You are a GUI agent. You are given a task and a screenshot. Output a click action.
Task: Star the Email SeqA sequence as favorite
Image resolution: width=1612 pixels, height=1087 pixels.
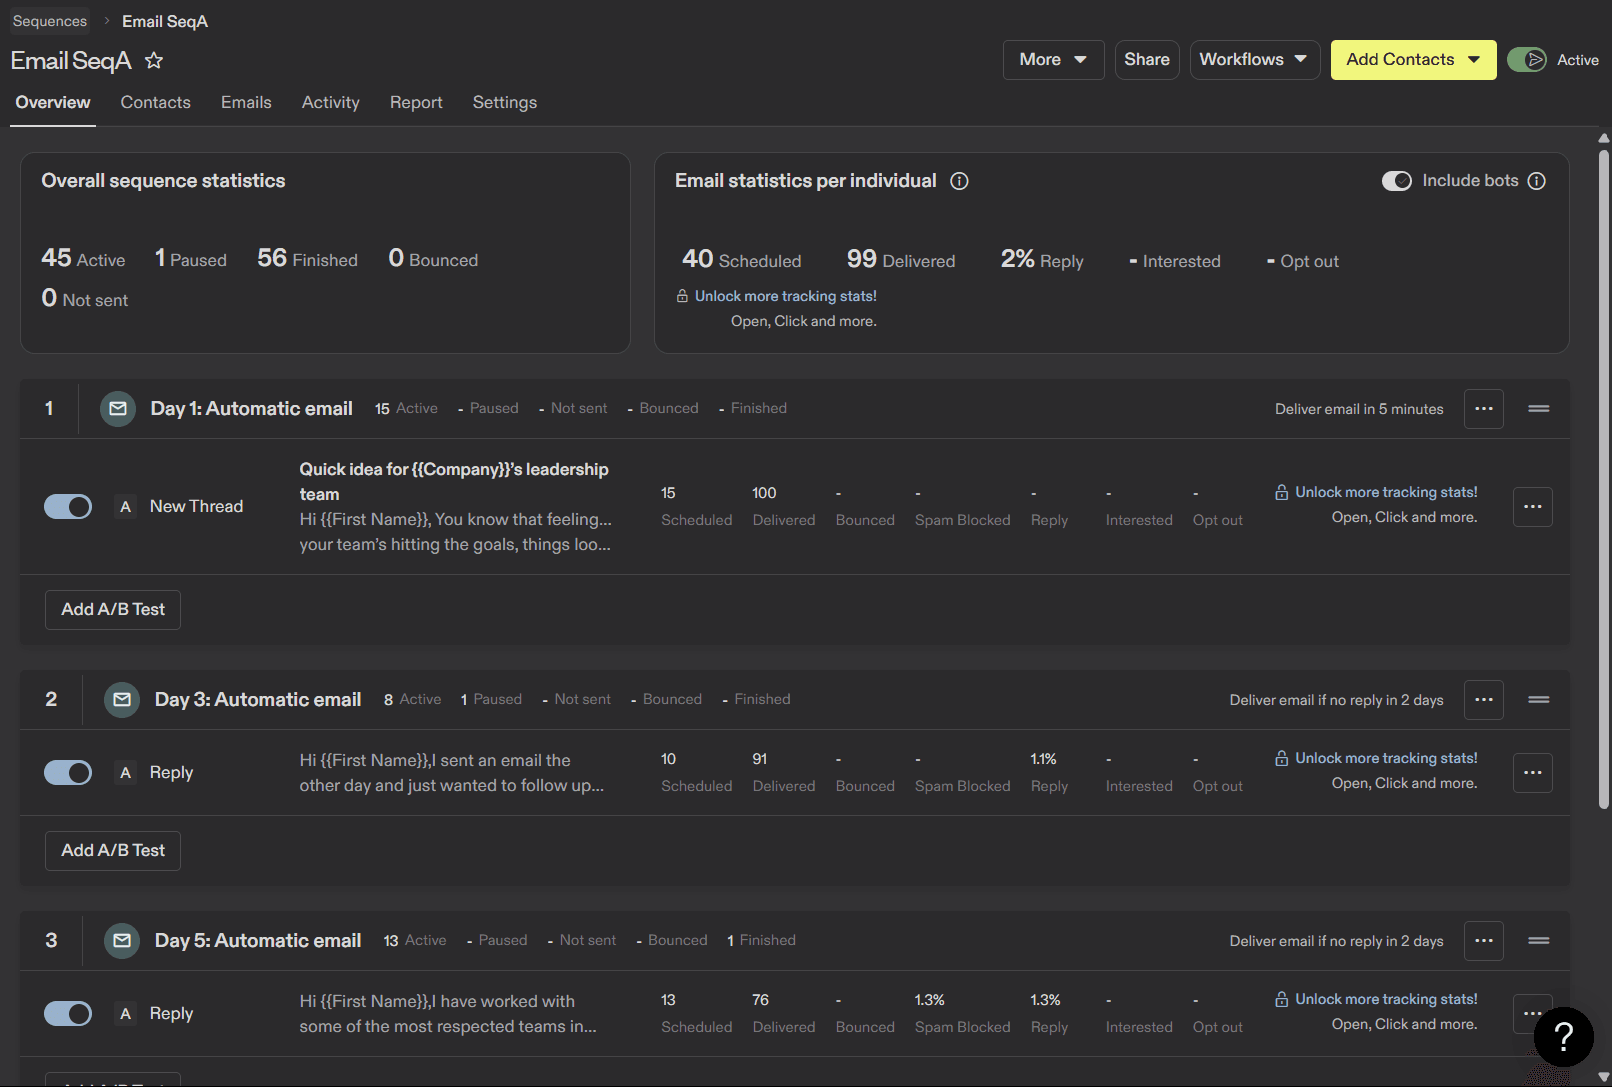154,61
